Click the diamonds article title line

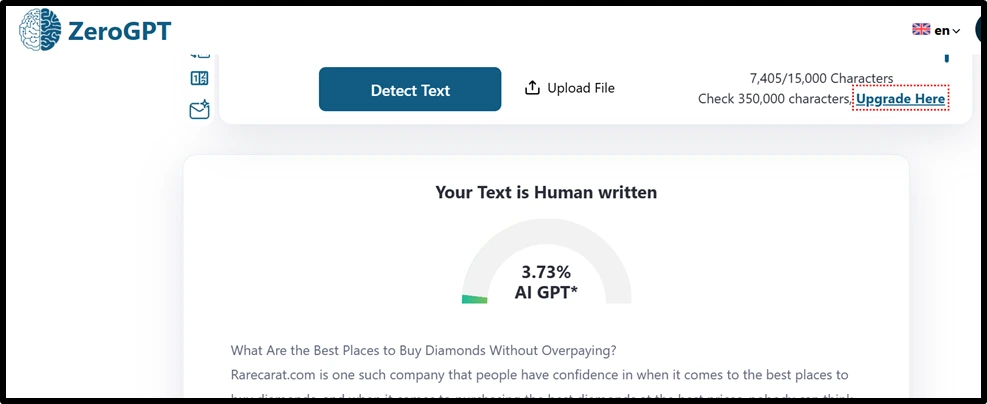coord(423,350)
